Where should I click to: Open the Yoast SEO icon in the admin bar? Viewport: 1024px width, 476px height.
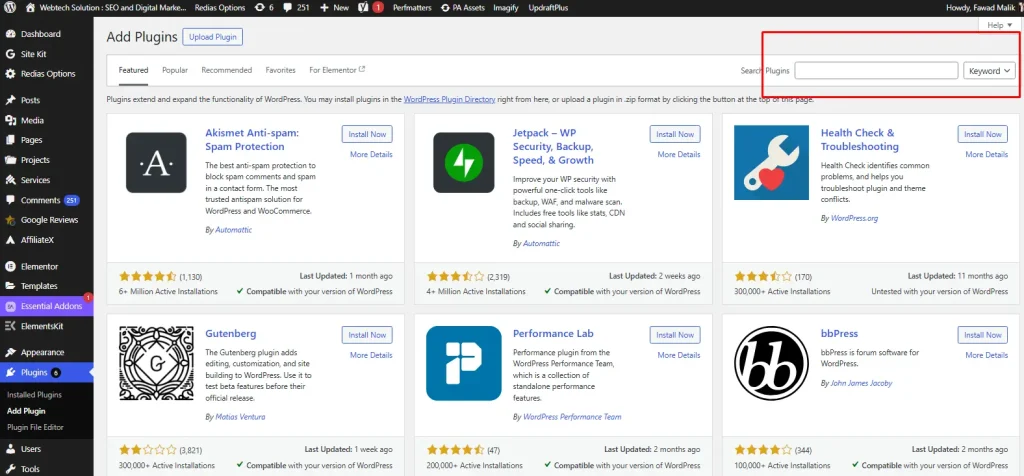coord(363,8)
